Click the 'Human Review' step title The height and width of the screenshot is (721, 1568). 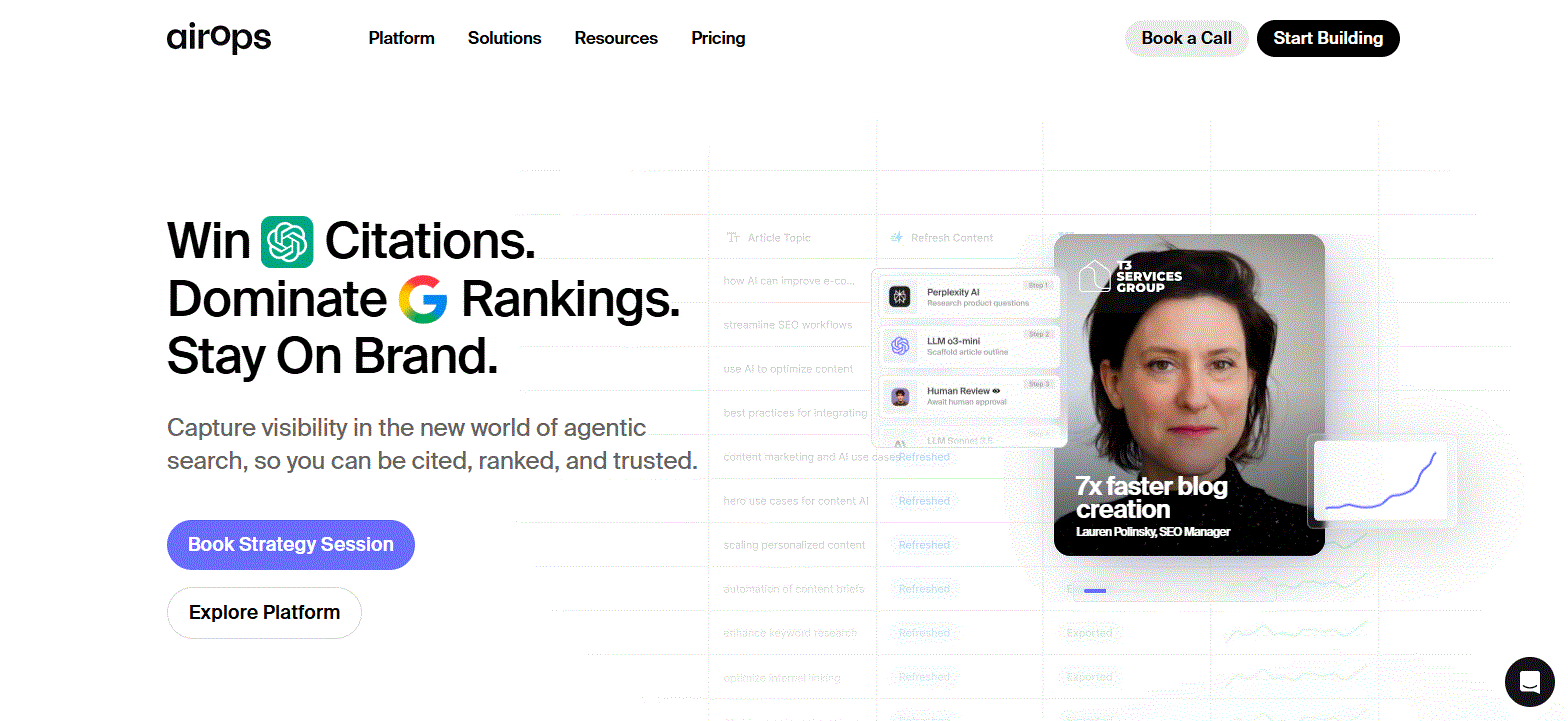[958, 391]
